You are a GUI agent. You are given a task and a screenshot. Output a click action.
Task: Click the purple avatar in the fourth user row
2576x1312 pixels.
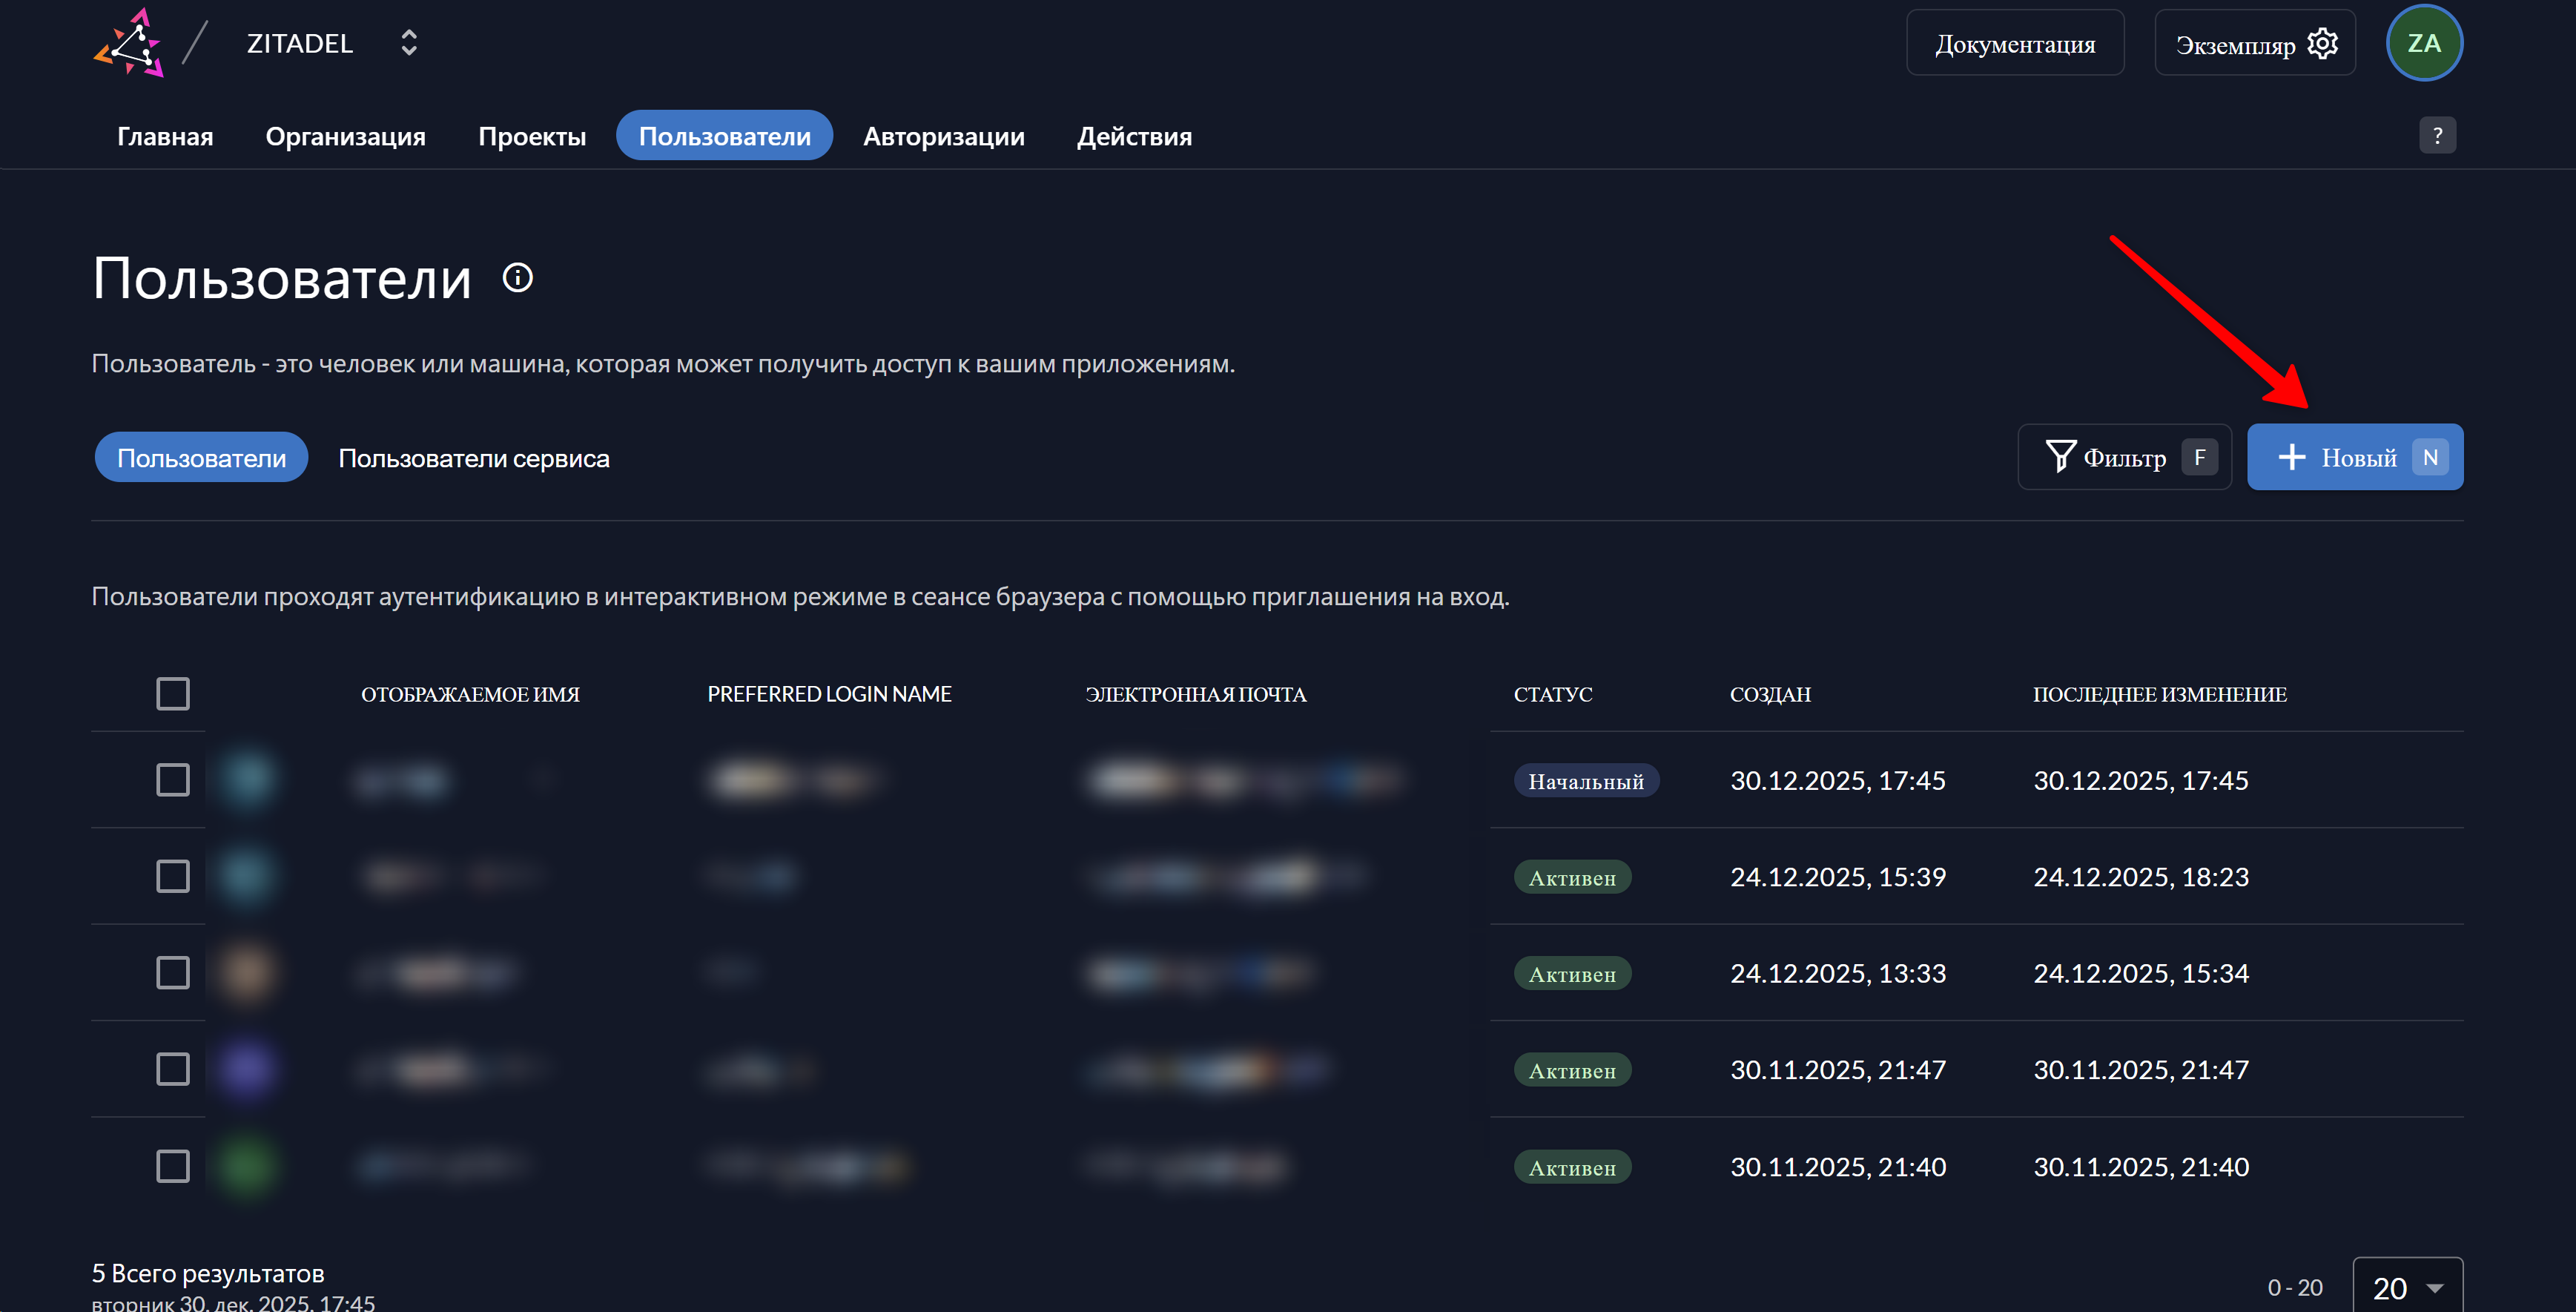[247, 1069]
